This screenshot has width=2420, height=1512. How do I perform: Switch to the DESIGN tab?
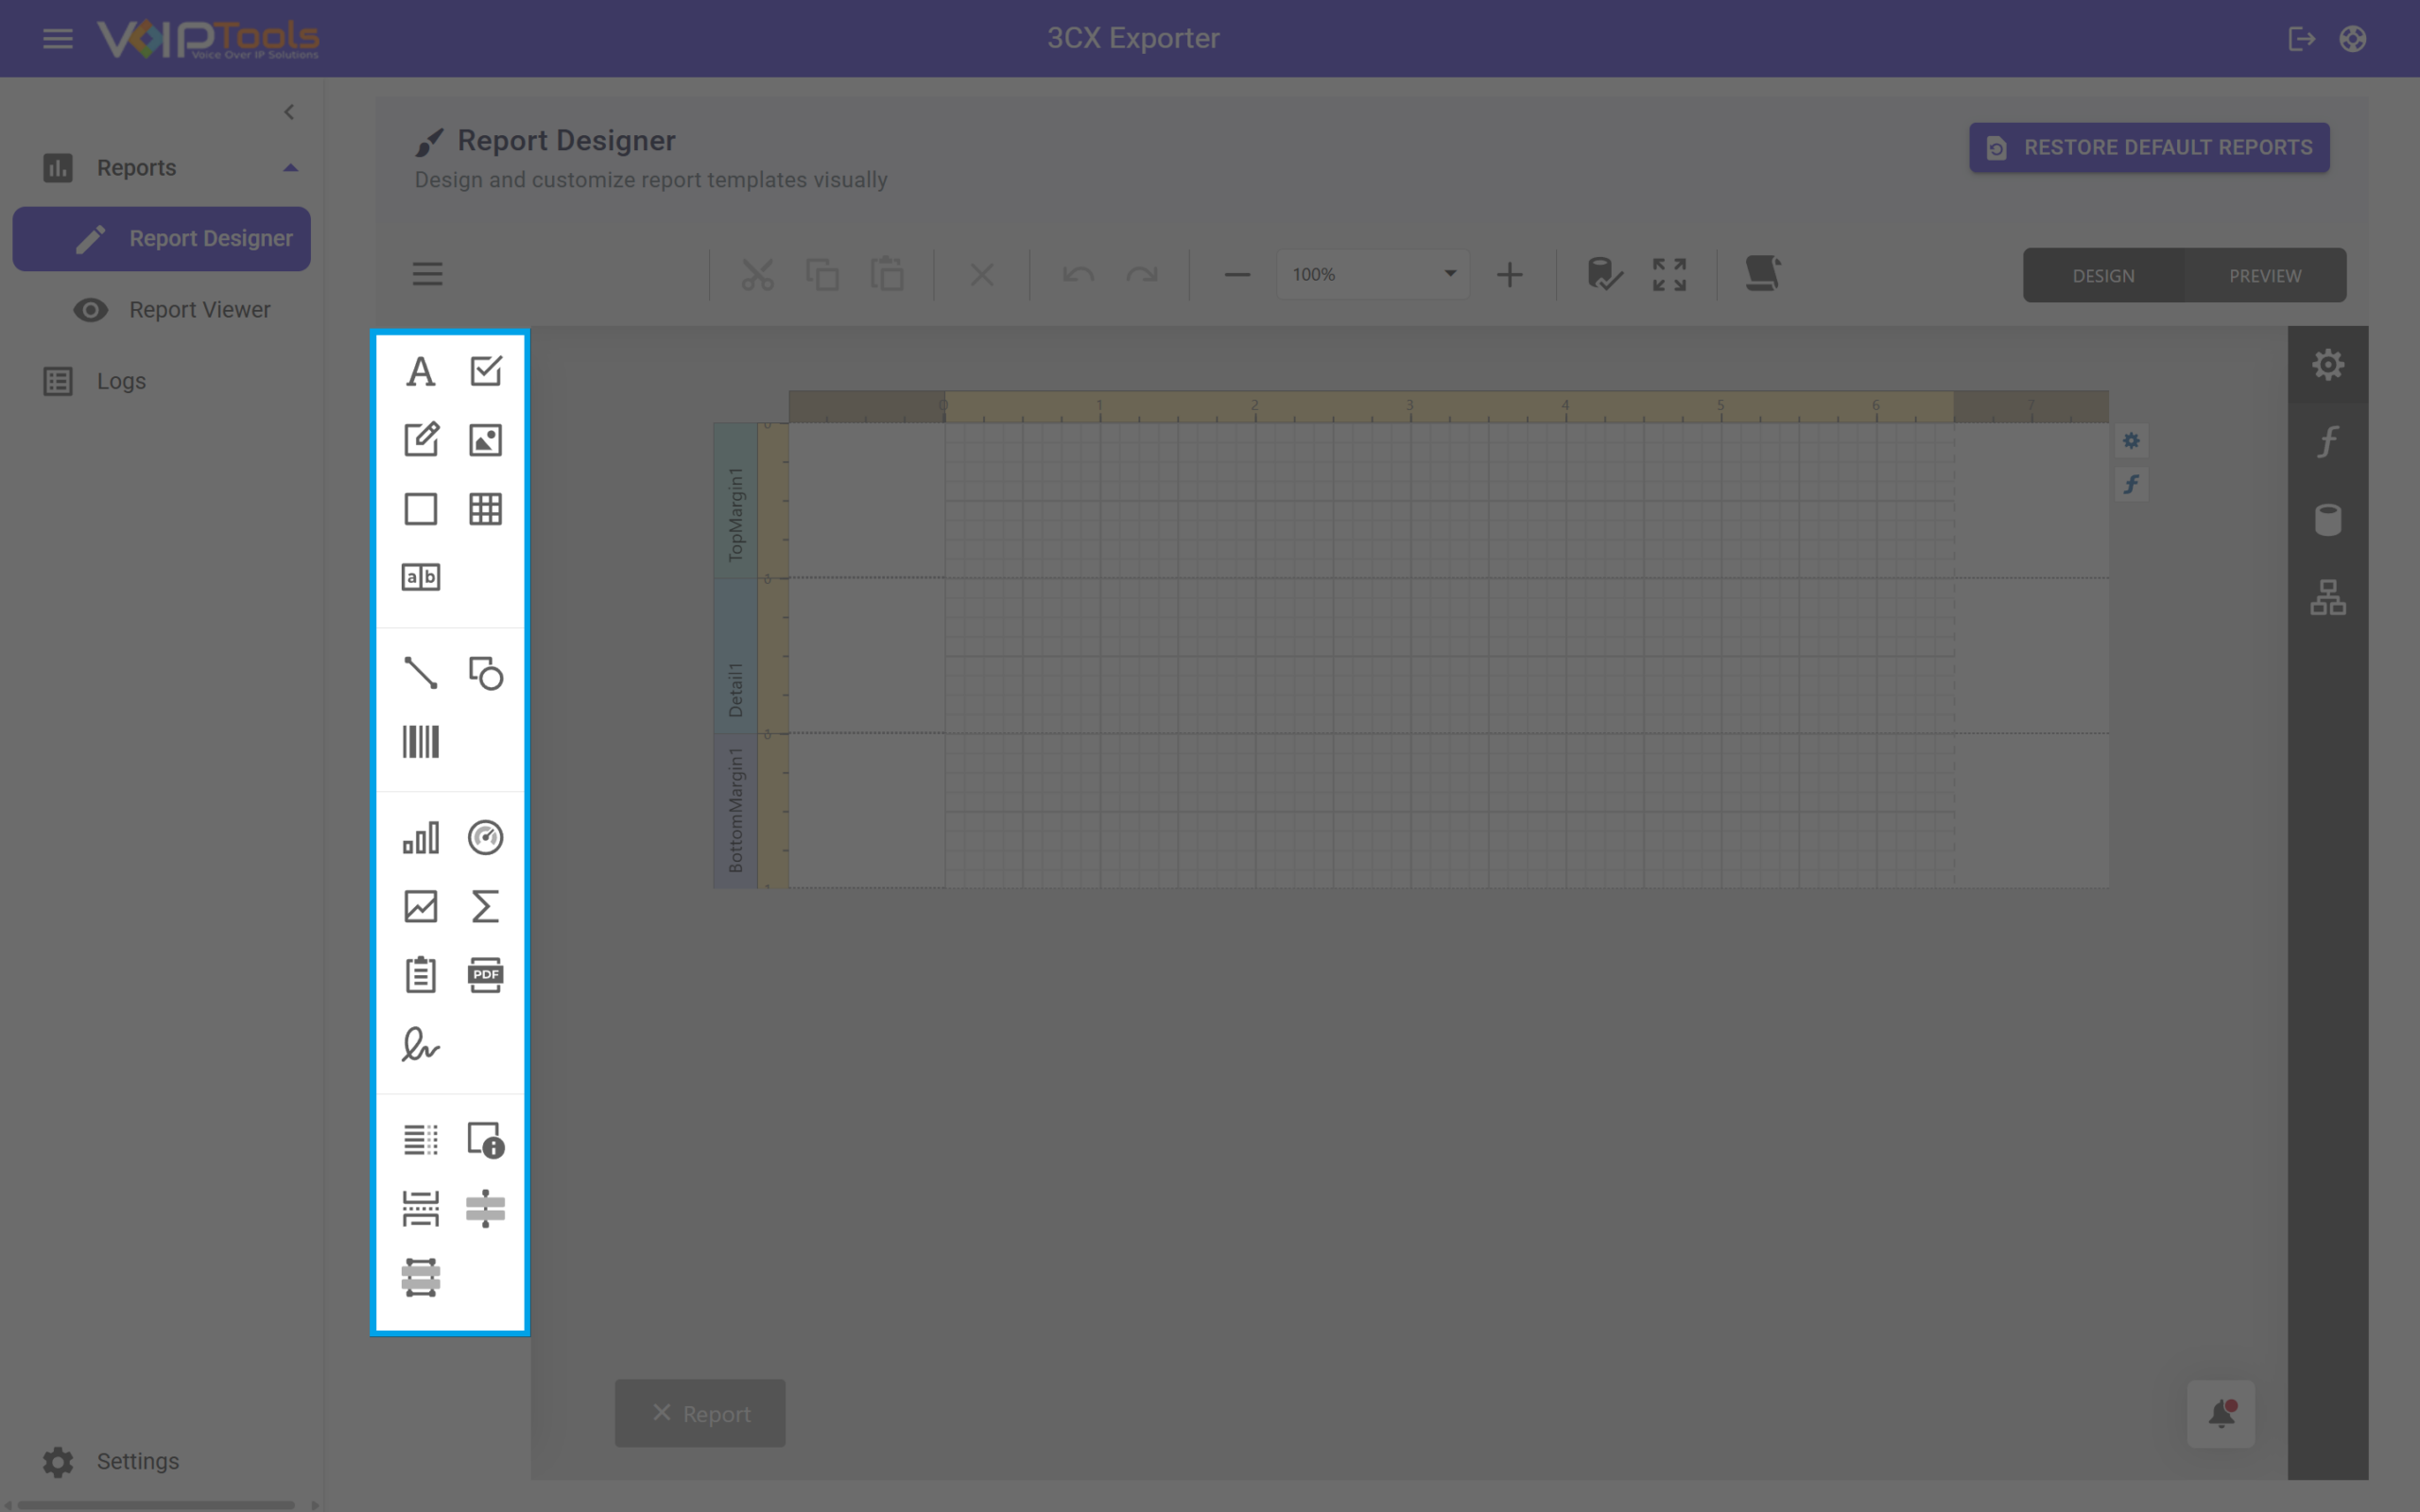point(2103,275)
